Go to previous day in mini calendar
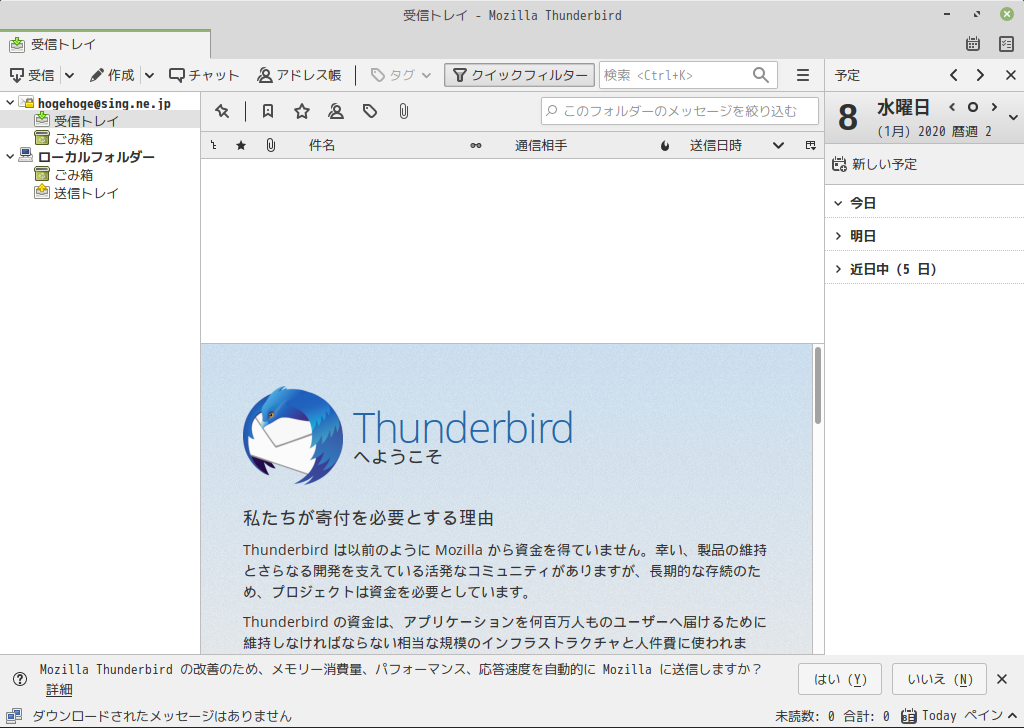This screenshot has height=728, width=1024. (x=952, y=107)
